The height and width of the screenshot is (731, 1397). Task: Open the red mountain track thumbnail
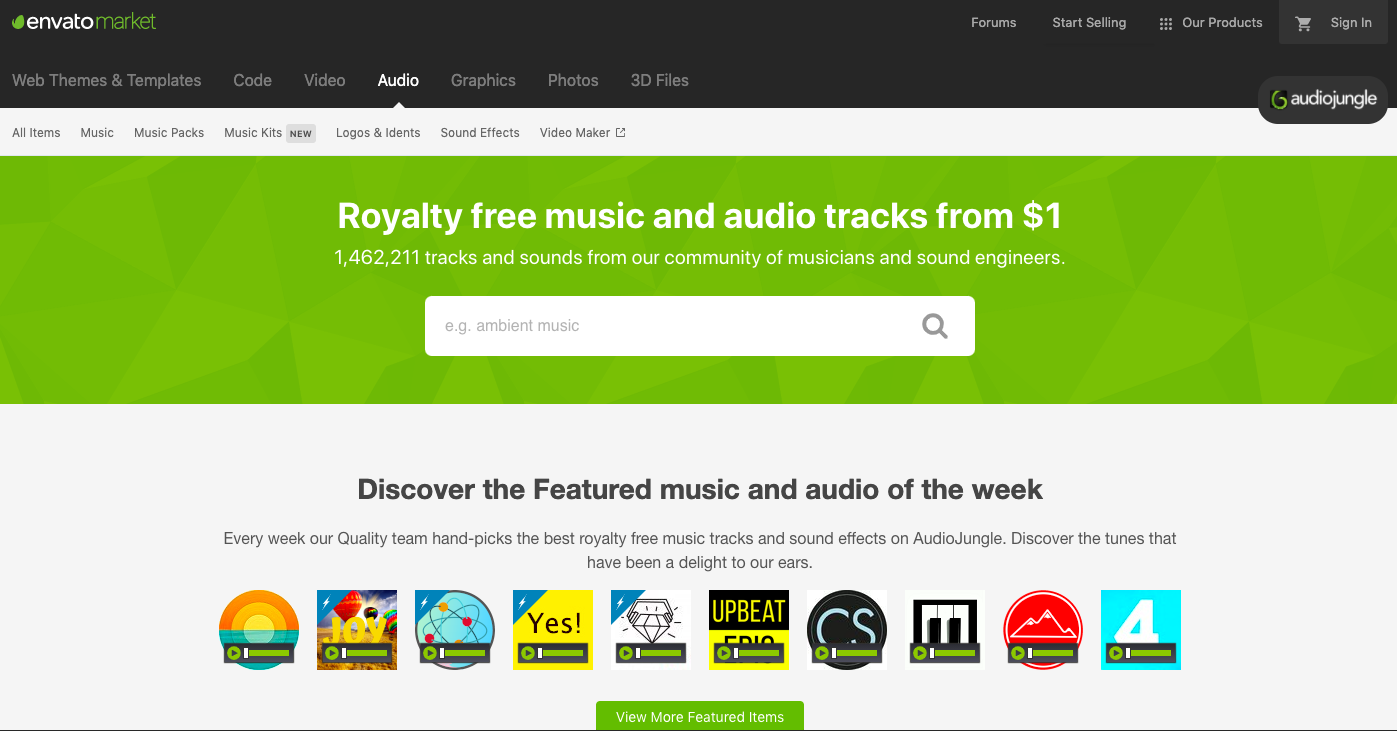pyautogui.click(x=1043, y=630)
